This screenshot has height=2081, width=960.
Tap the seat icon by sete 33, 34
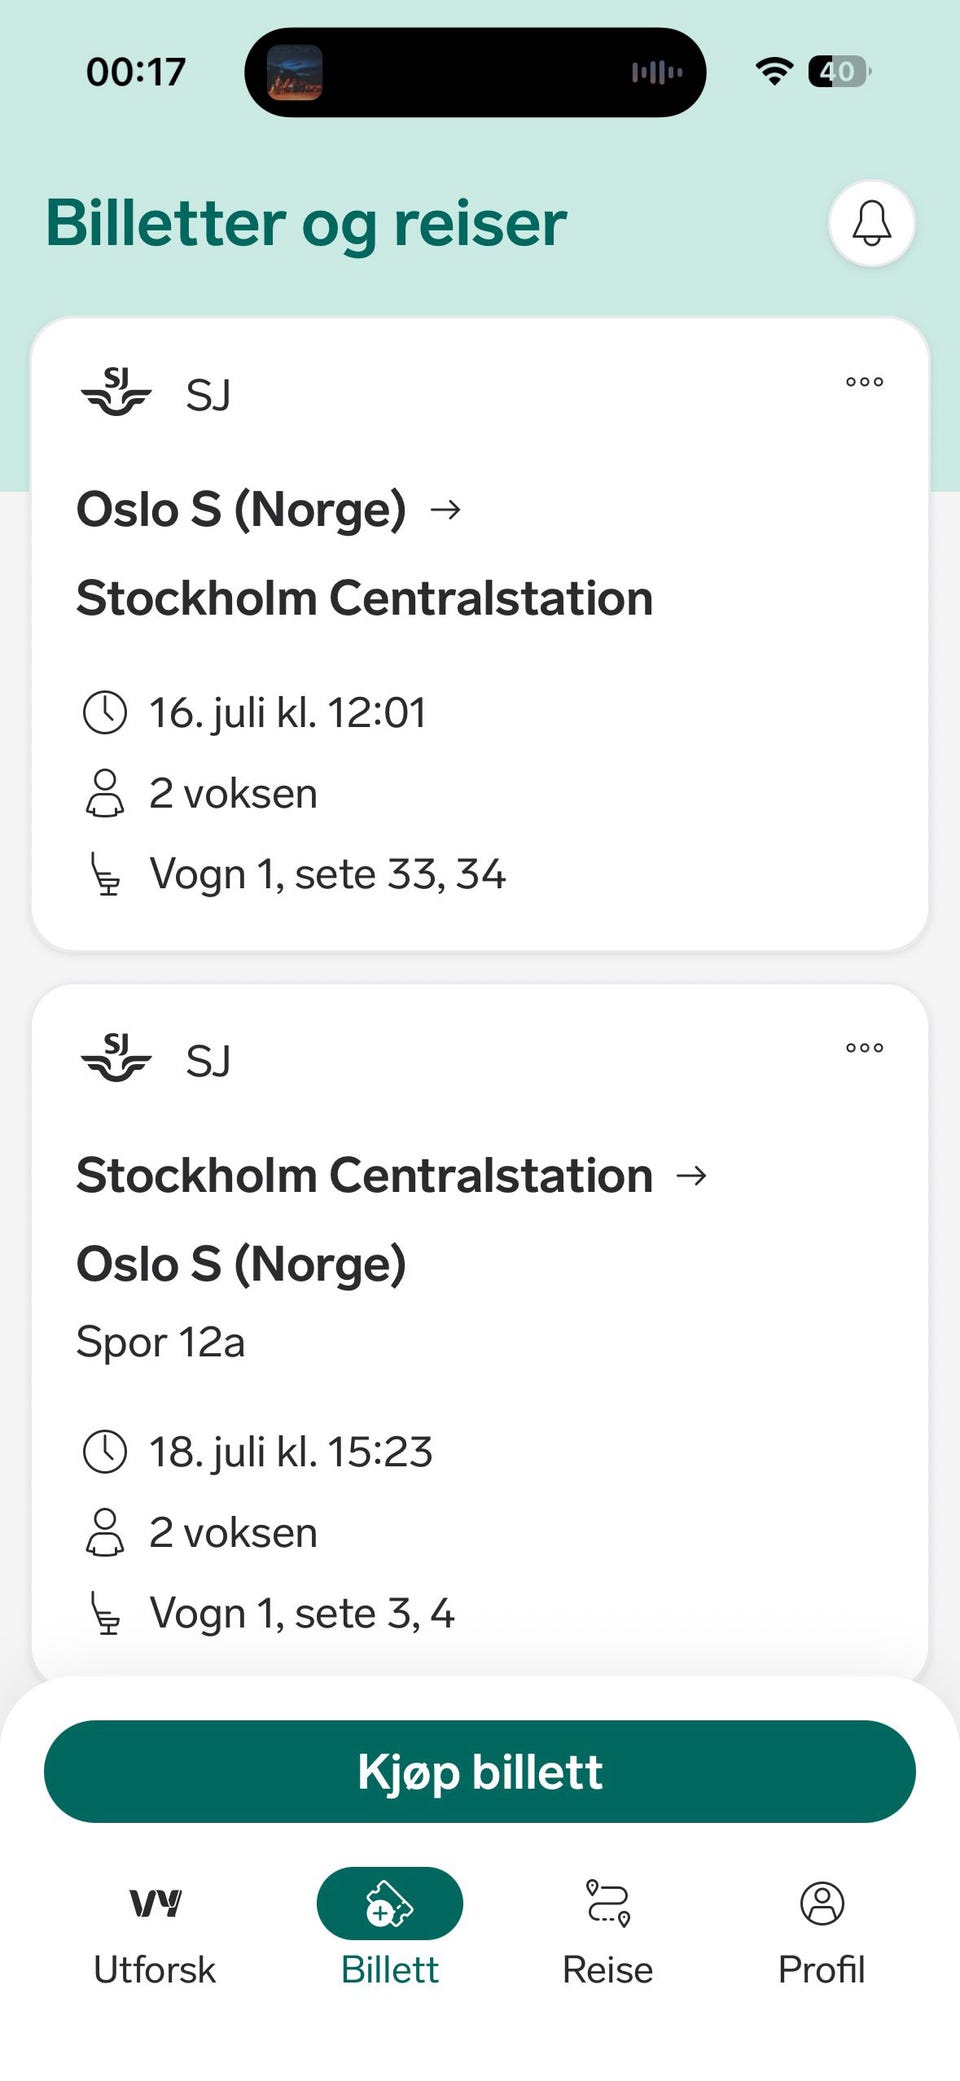pyautogui.click(x=104, y=873)
